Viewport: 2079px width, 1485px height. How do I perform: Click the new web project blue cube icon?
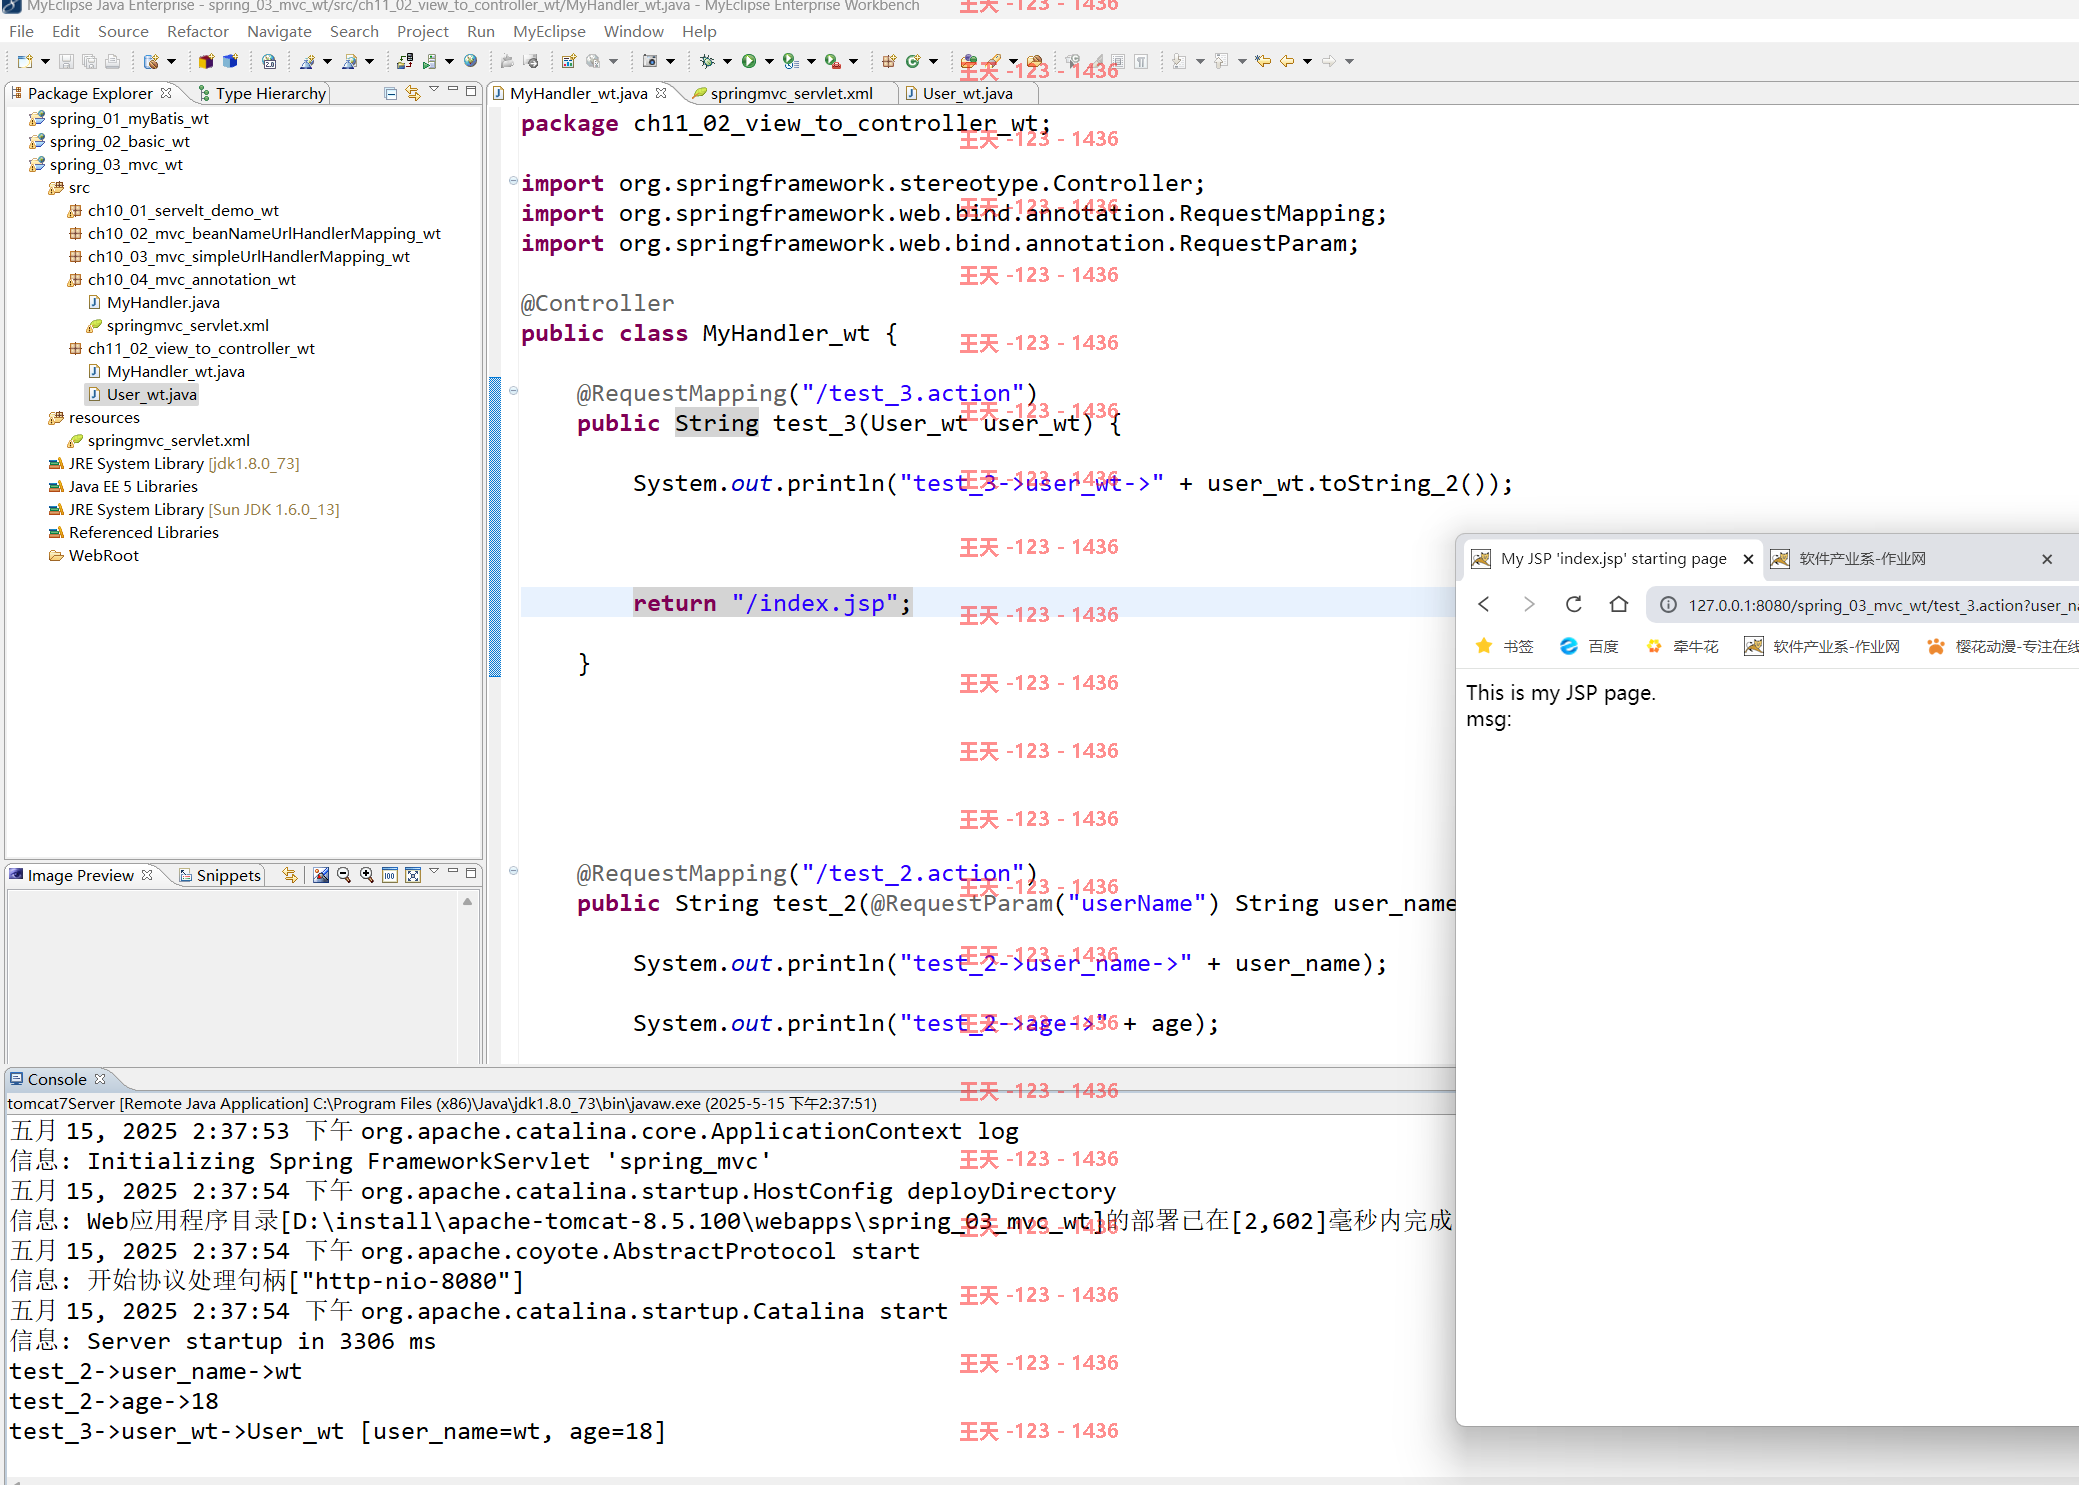[x=230, y=62]
